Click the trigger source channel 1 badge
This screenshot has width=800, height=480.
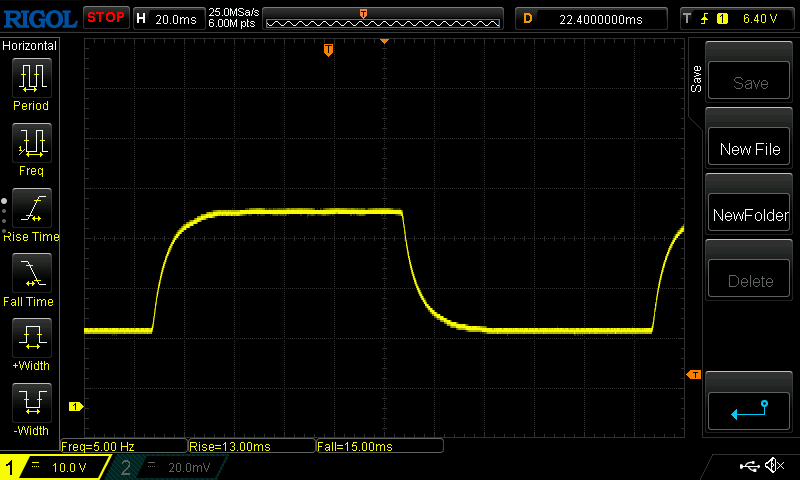click(x=722, y=19)
